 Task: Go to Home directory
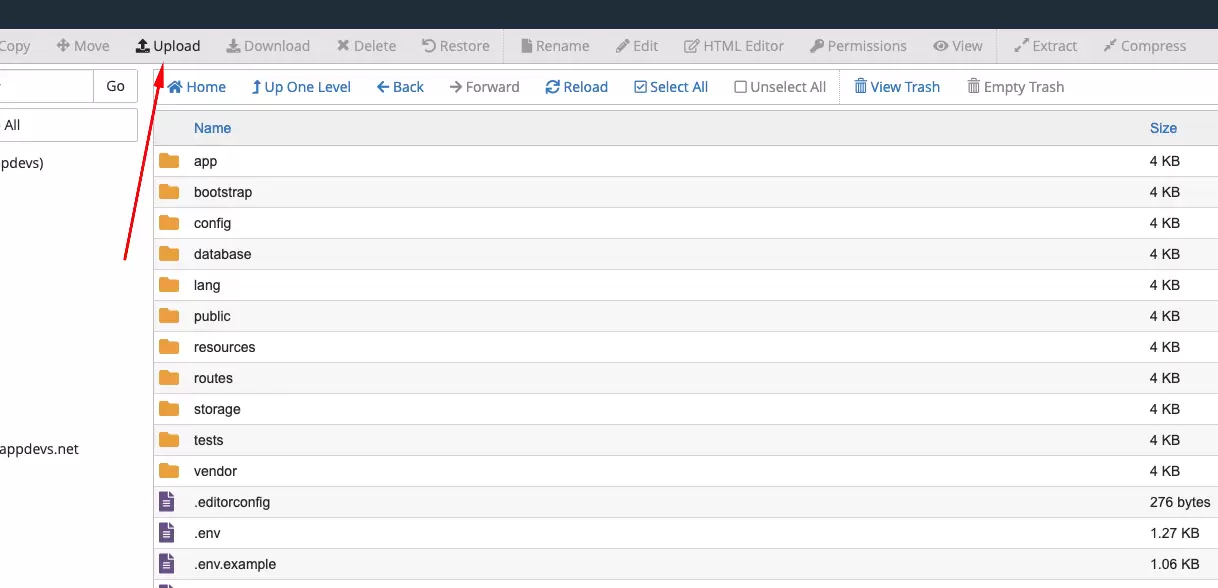(x=197, y=87)
